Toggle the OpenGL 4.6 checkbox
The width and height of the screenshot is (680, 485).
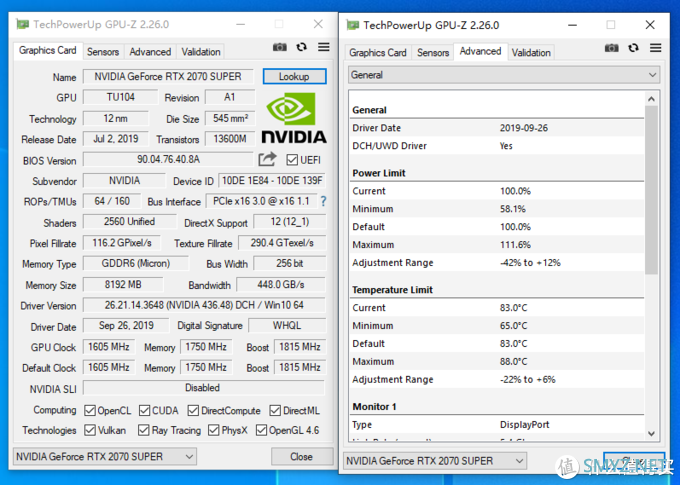[x=261, y=430]
